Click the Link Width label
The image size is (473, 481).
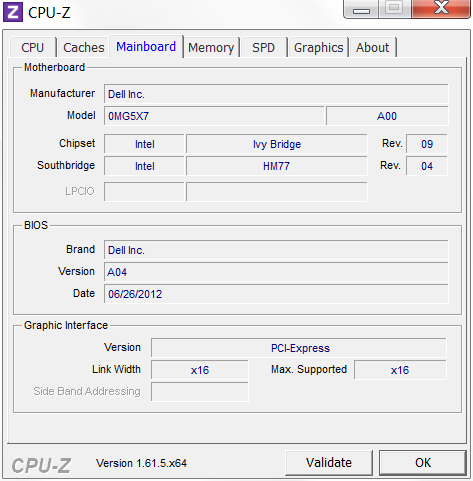tap(116, 369)
